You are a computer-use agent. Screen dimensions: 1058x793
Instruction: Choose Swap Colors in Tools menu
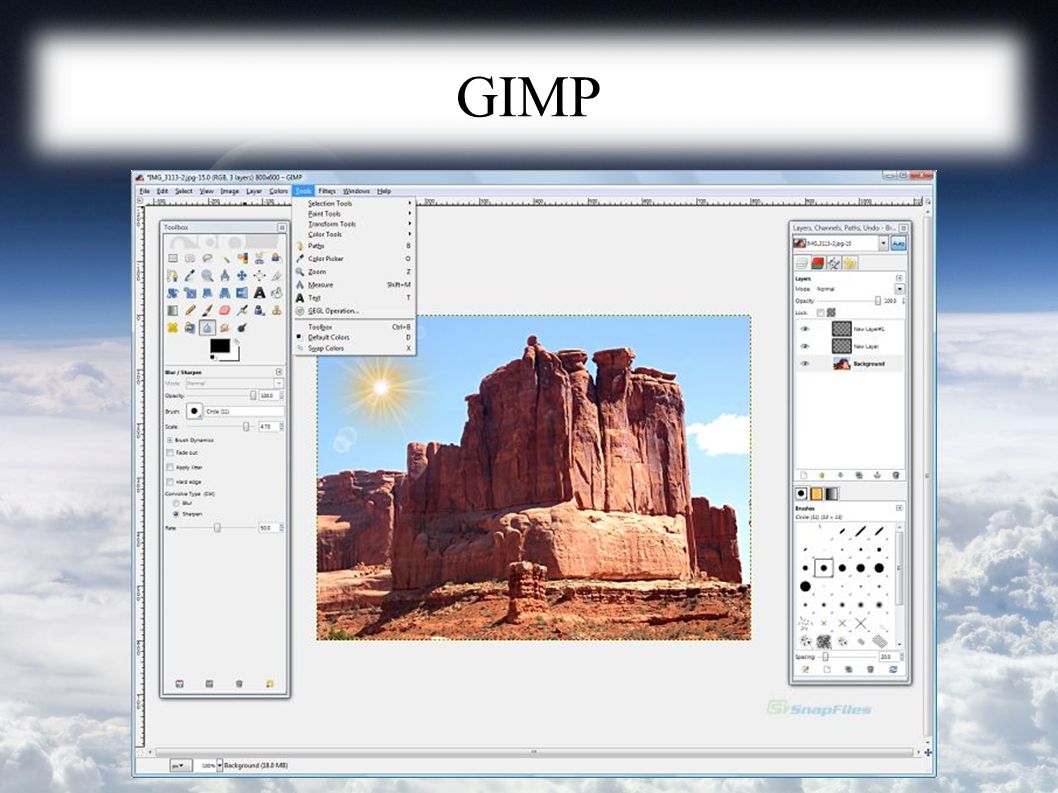click(355, 348)
